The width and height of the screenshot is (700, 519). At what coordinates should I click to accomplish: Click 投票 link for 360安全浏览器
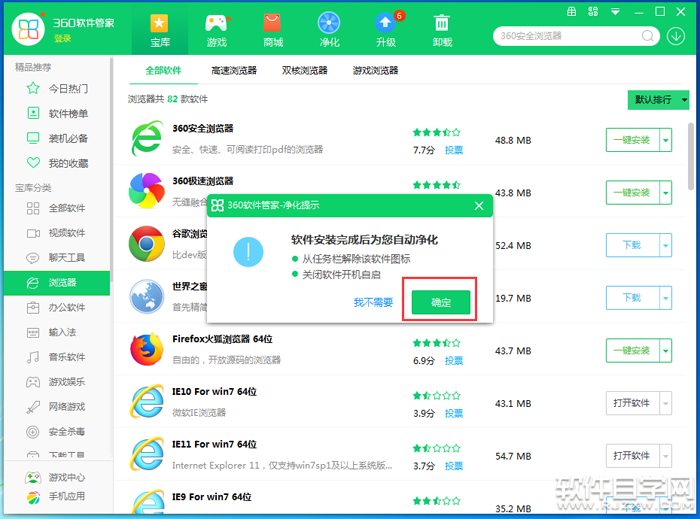pyautogui.click(x=454, y=150)
